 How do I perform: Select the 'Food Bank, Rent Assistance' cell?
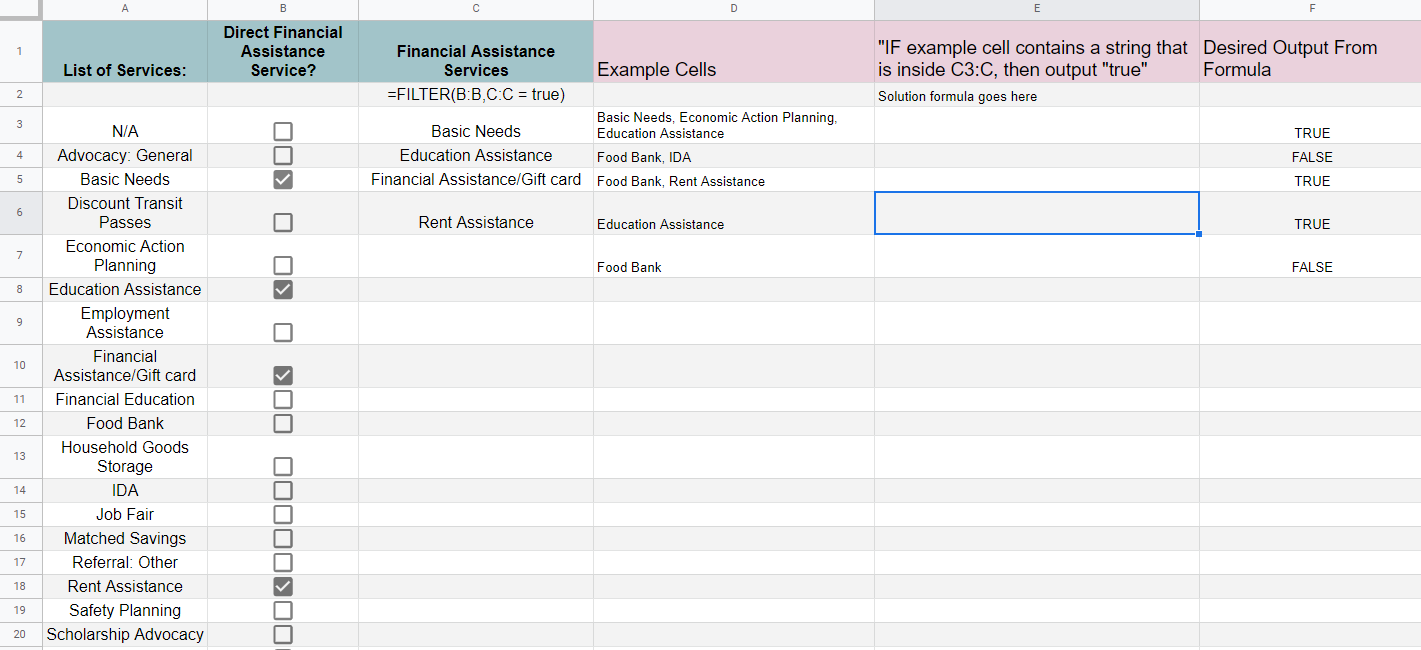734,180
